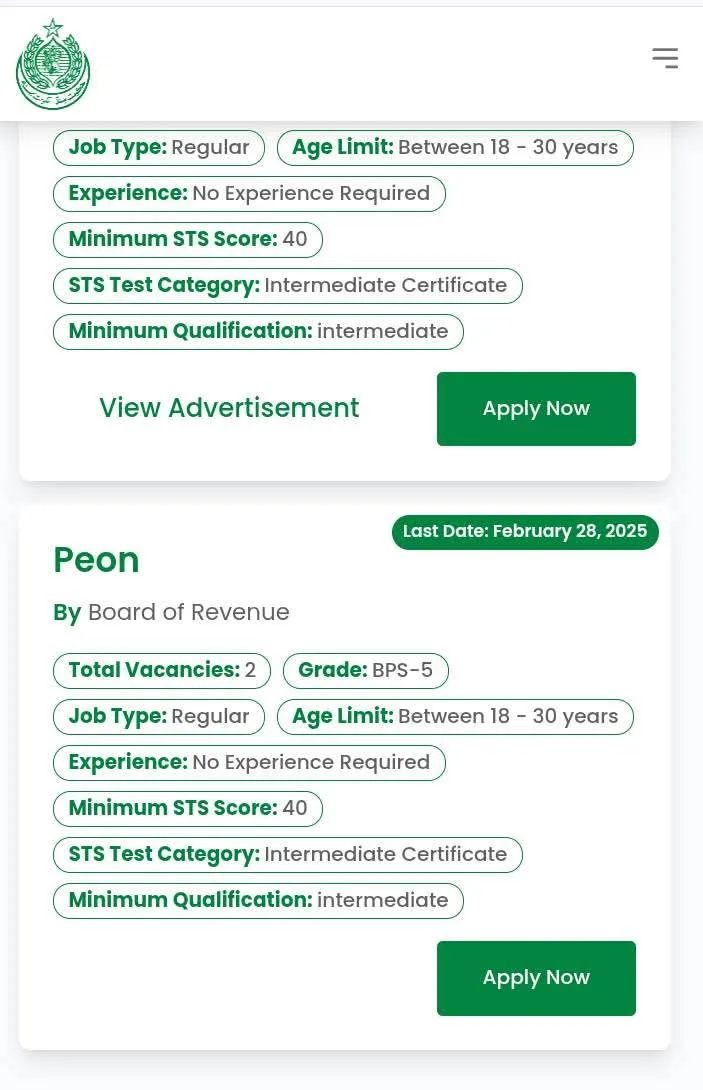
Task: Open the hamburger navigation menu
Action: coord(665,58)
